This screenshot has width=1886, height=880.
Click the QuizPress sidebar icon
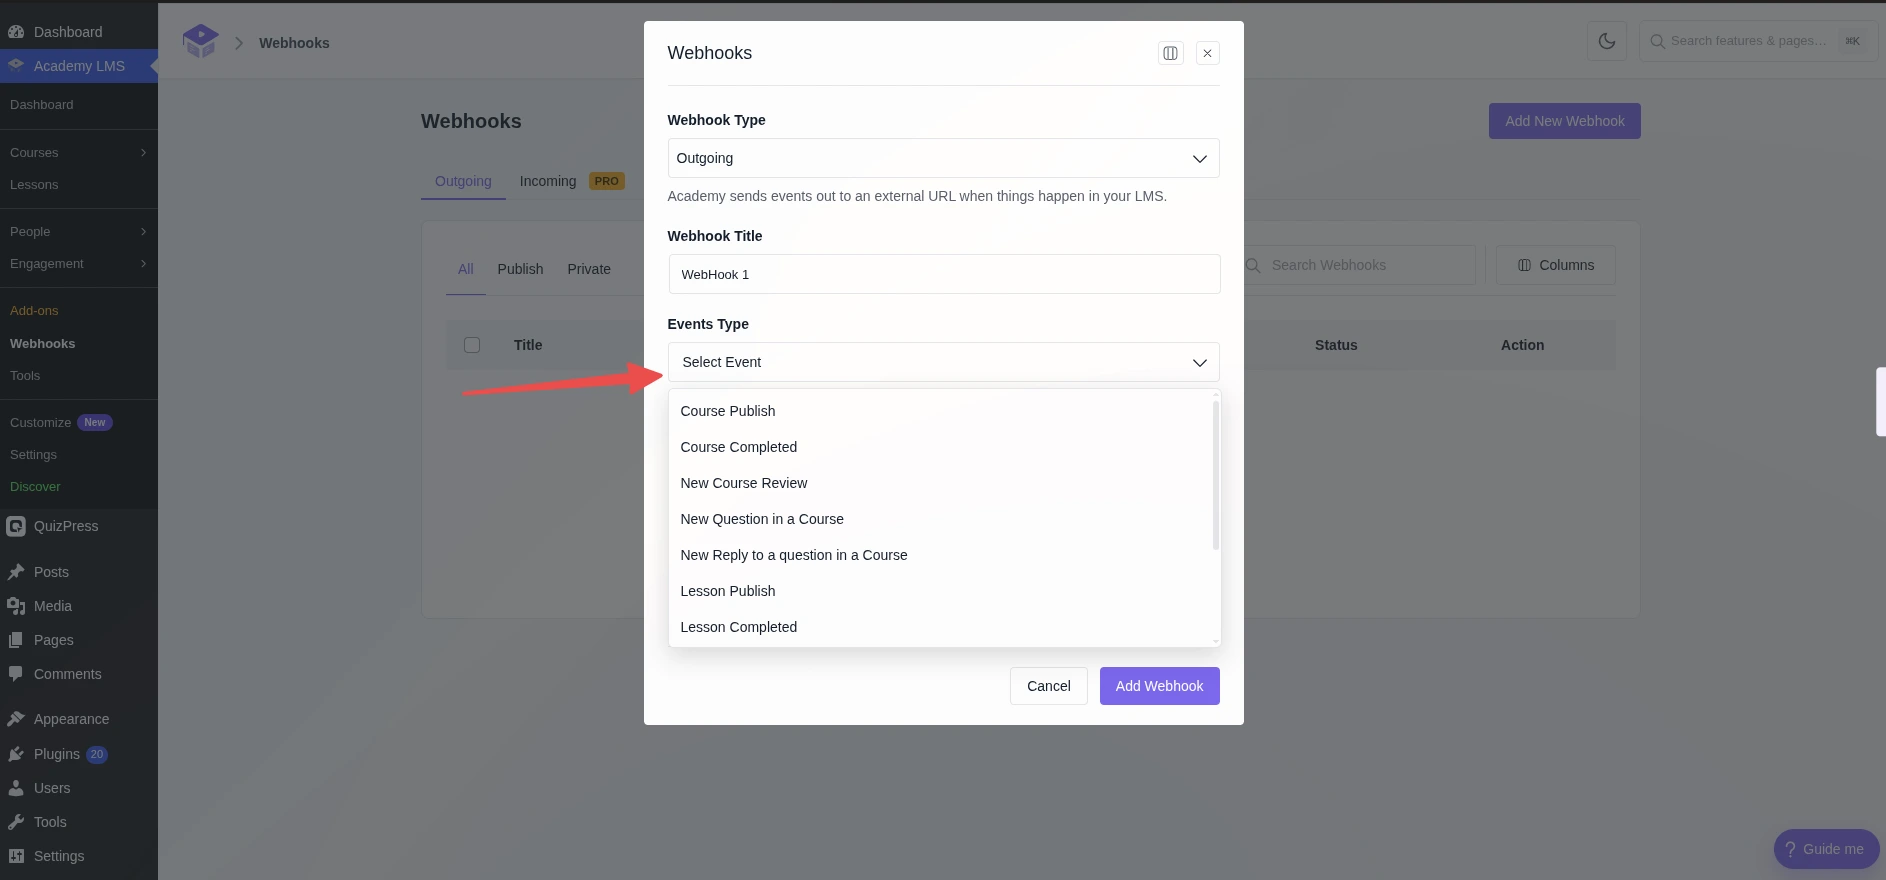click(16, 526)
